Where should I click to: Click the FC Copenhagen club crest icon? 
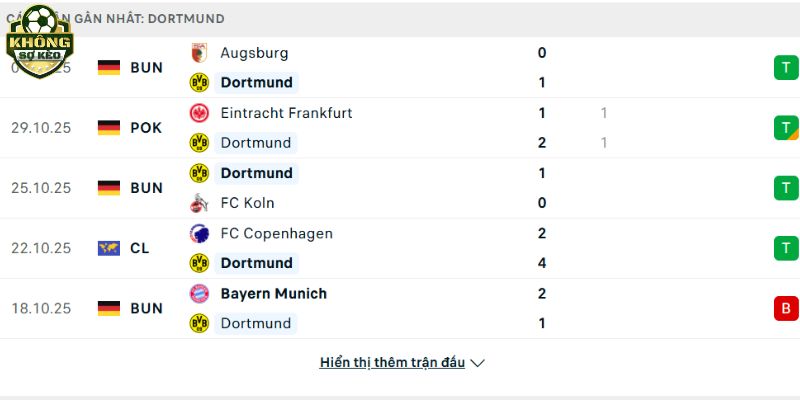coord(198,233)
